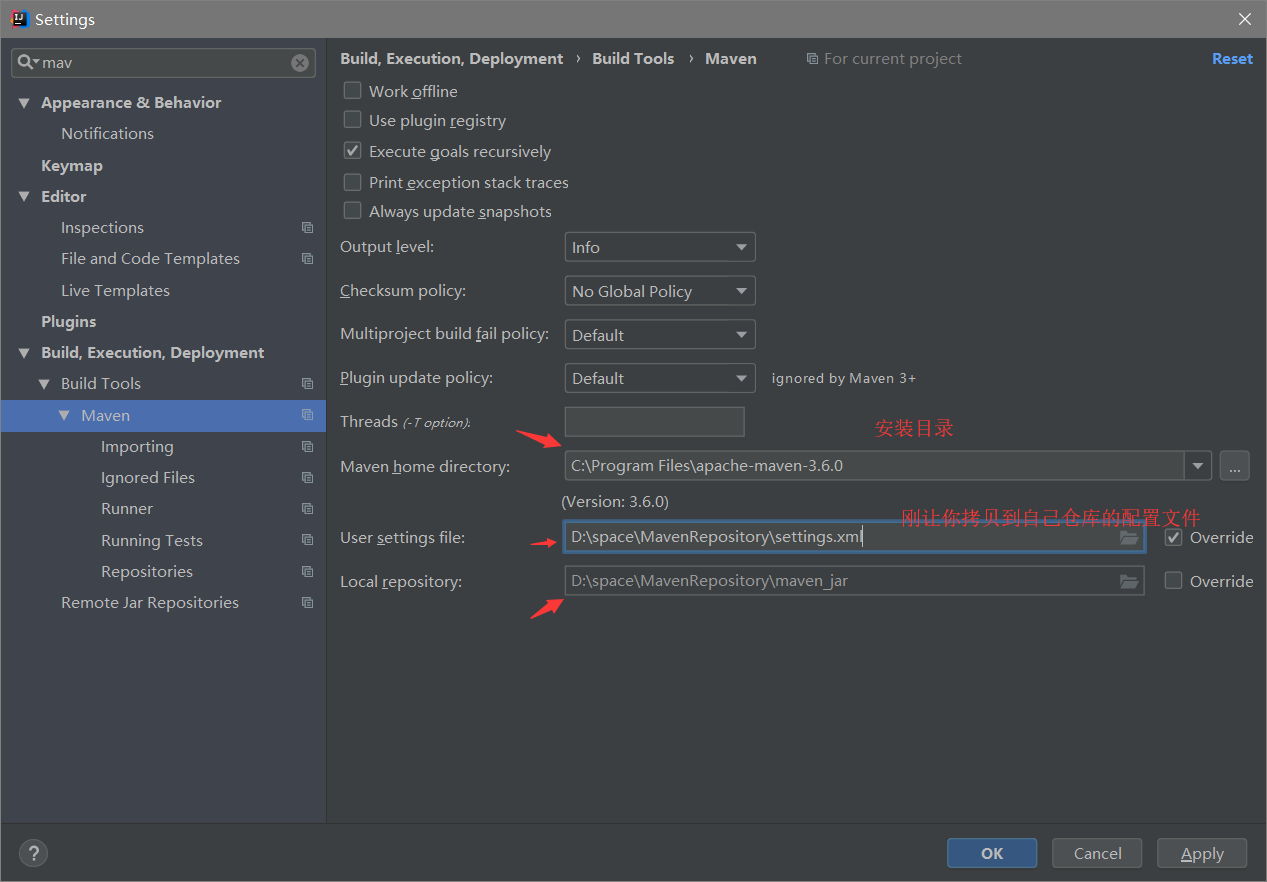Screen dimensions: 1267x882
Task: Click the Reset link
Action: [1232, 59]
